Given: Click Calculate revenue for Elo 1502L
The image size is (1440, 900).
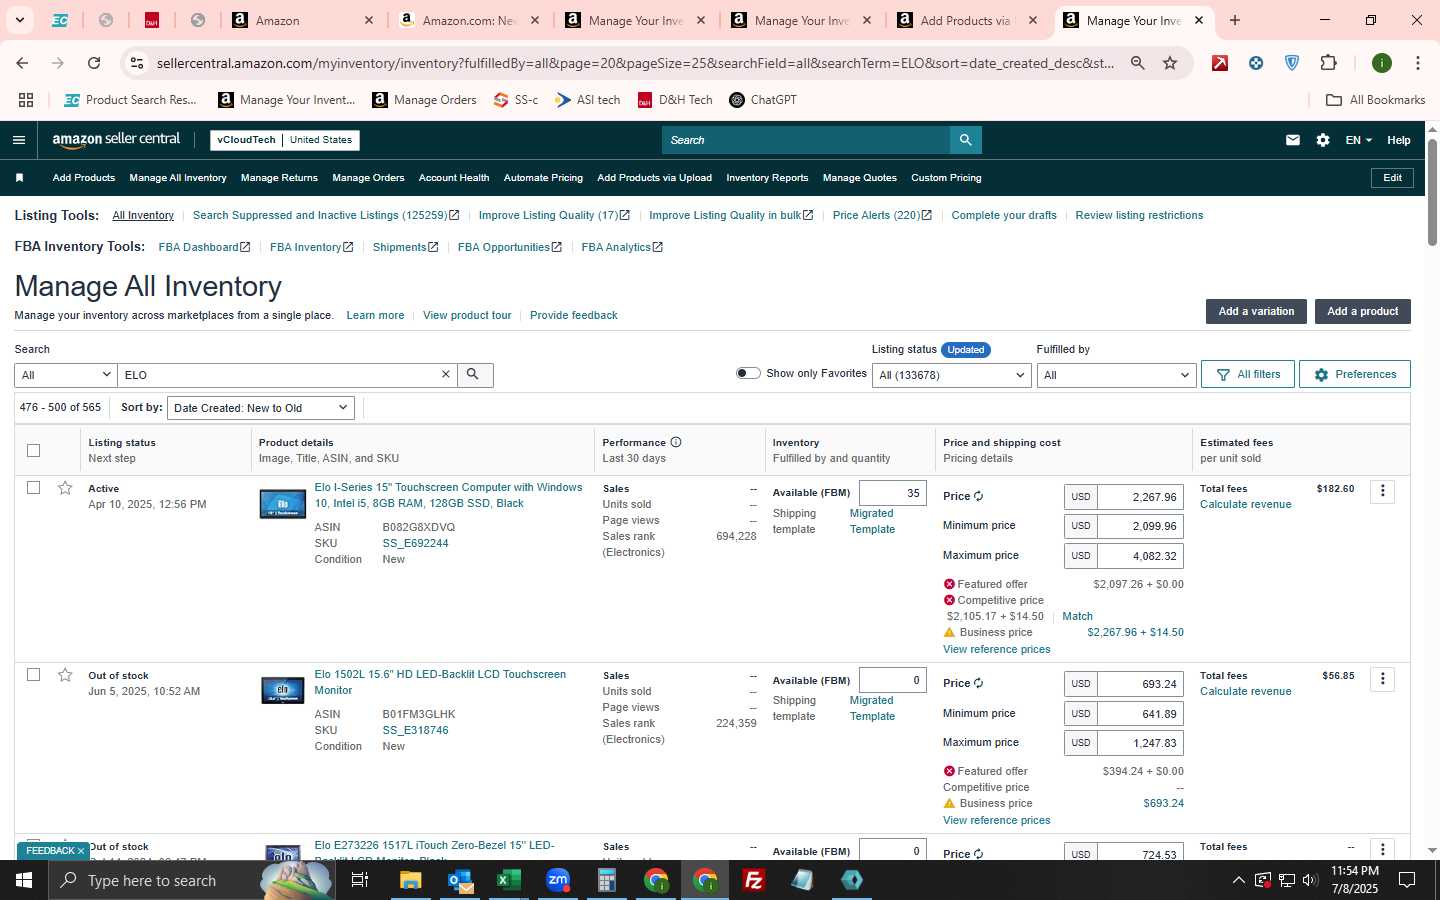Looking at the screenshot, I should point(1245,691).
